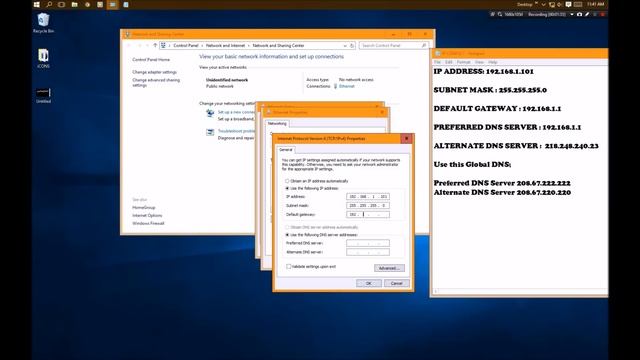Open Change adapter settings link
Screen dimensions: 640x360
pos(154,72)
